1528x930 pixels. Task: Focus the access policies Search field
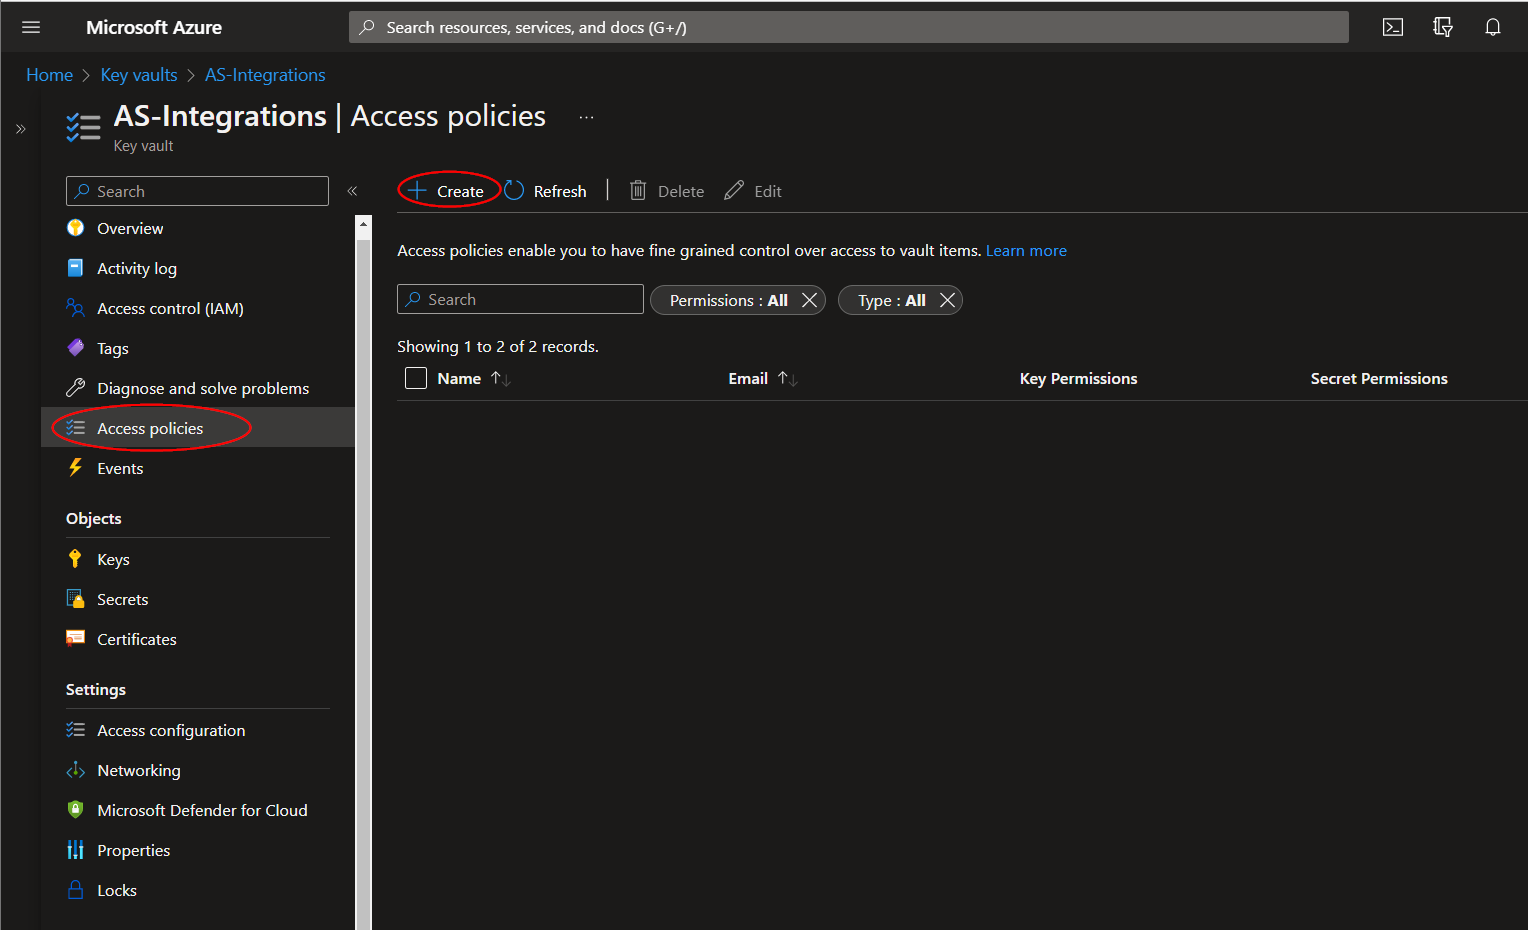point(520,299)
